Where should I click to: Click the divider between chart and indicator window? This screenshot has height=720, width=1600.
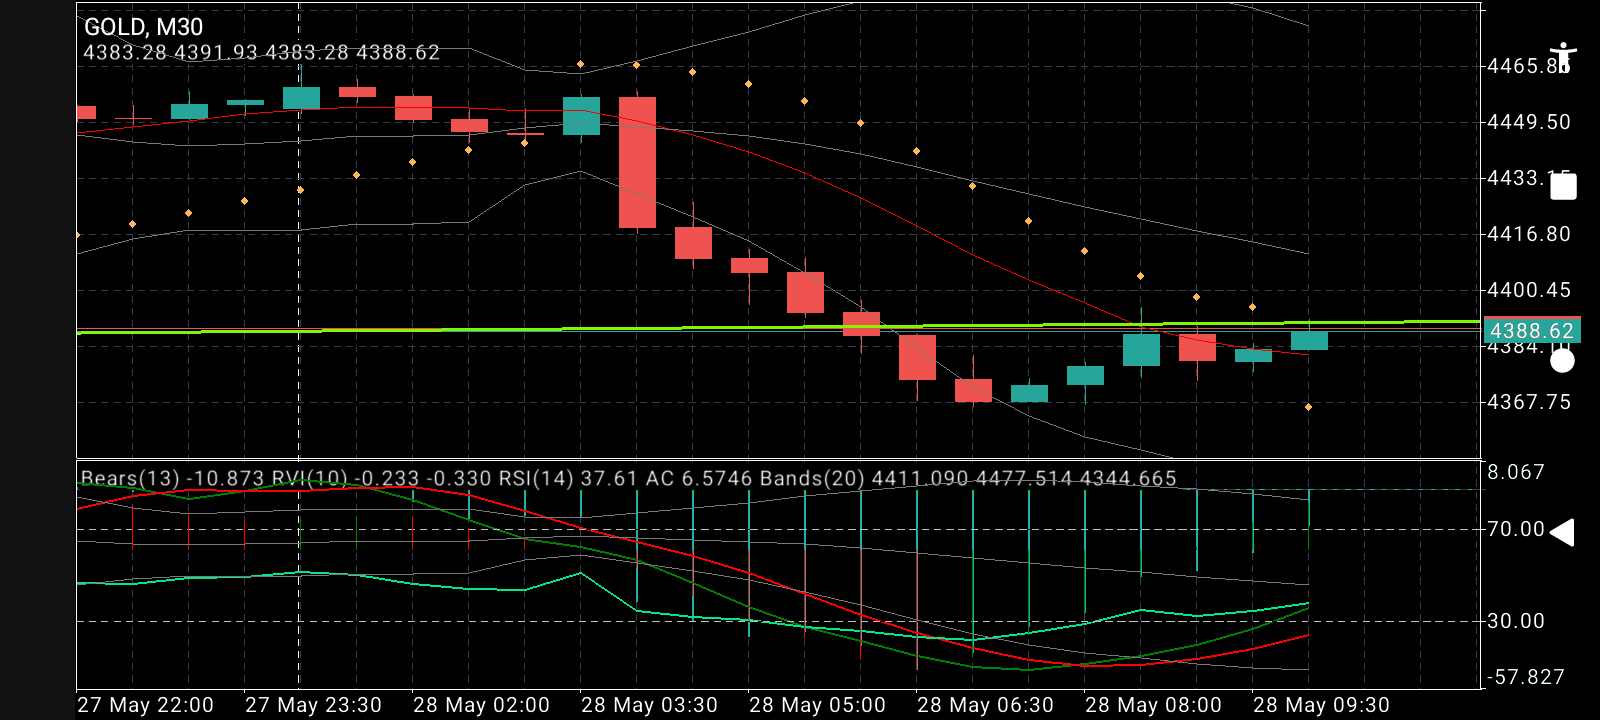pyautogui.click(x=778, y=459)
